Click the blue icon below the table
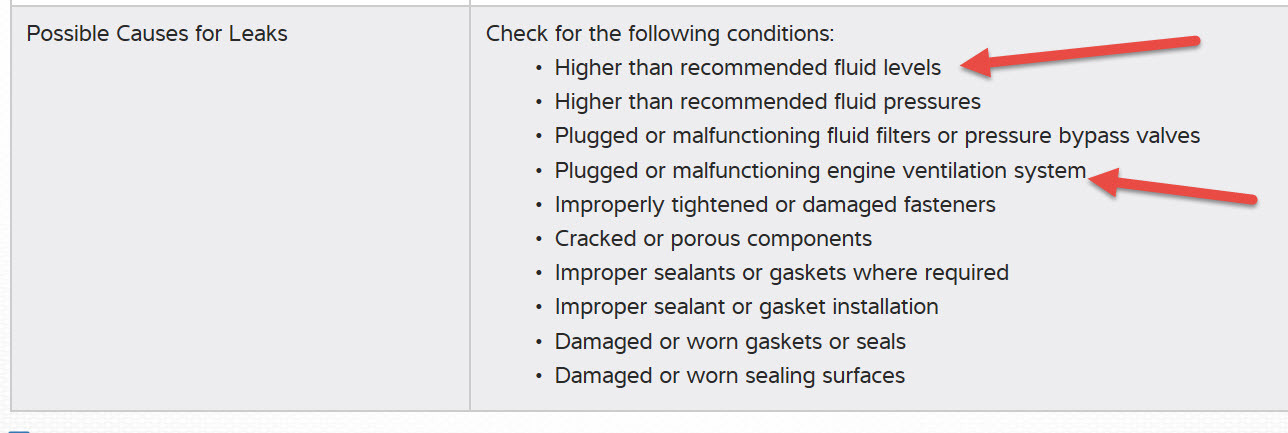This screenshot has width=1288, height=433. pyautogui.click(x=20, y=430)
